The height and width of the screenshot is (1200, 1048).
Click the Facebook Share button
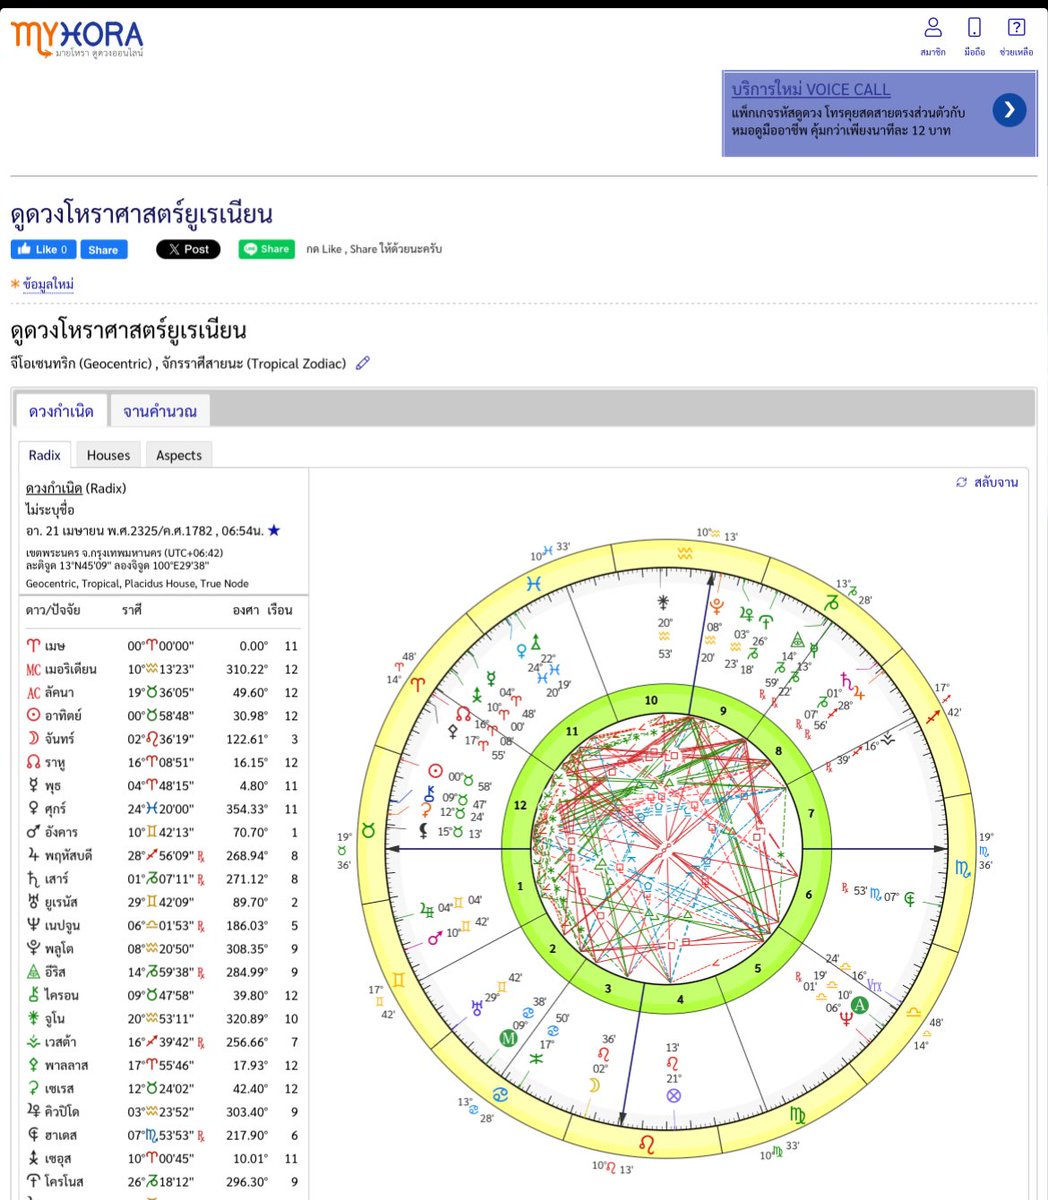(x=104, y=249)
